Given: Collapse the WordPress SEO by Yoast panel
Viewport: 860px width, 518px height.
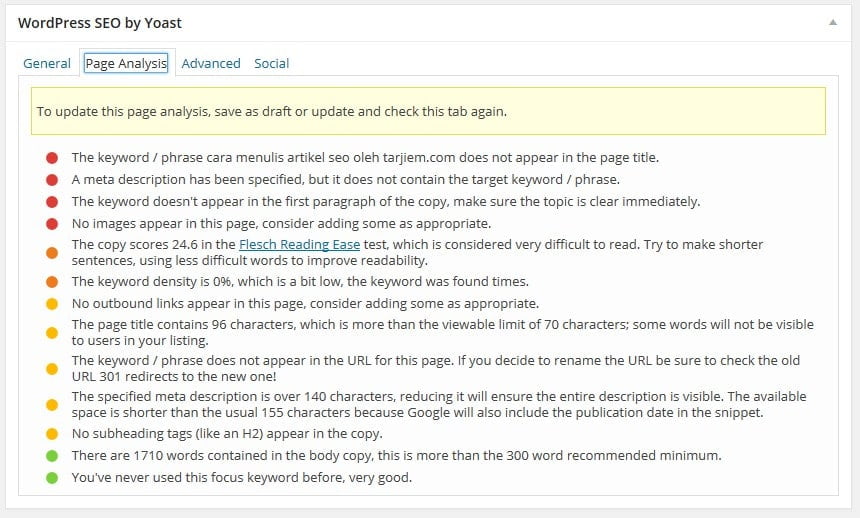Looking at the screenshot, I should [832, 22].
